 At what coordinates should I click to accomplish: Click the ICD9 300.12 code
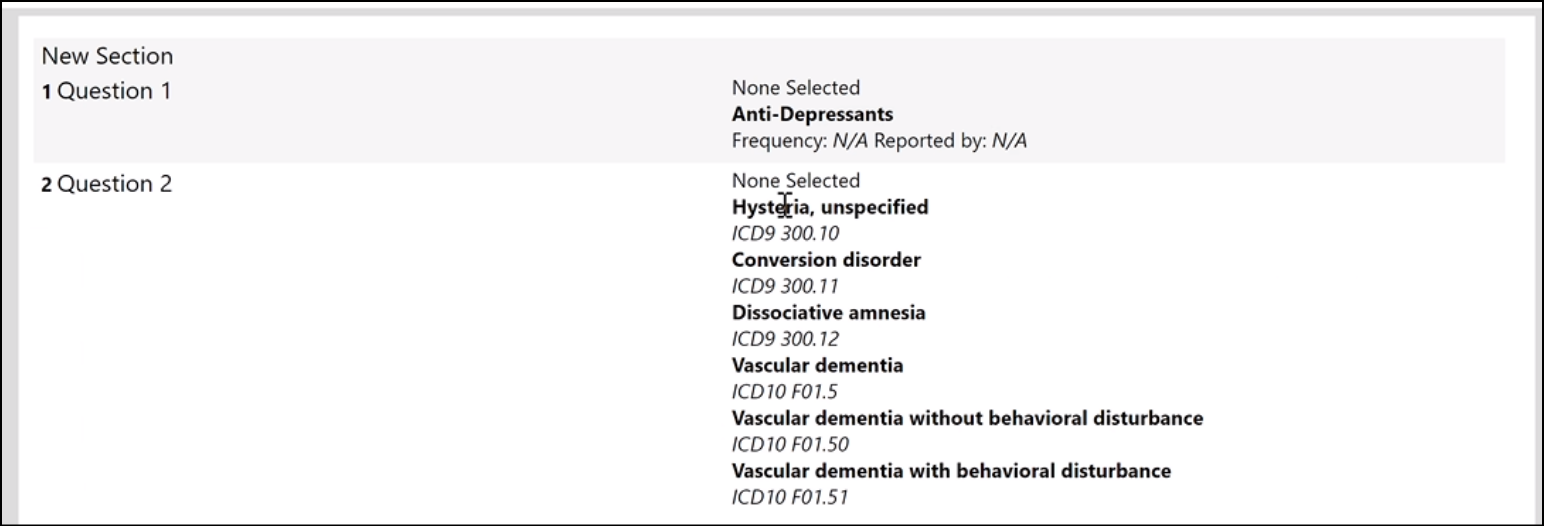(x=785, y=339)
